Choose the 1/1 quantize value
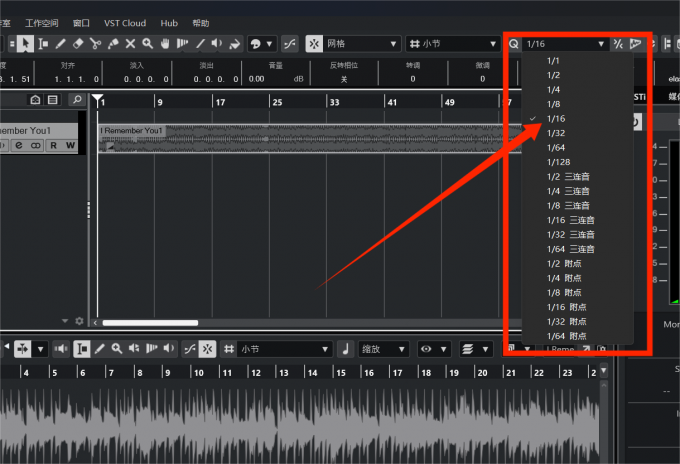680x464 pixels. pos(577,61)
